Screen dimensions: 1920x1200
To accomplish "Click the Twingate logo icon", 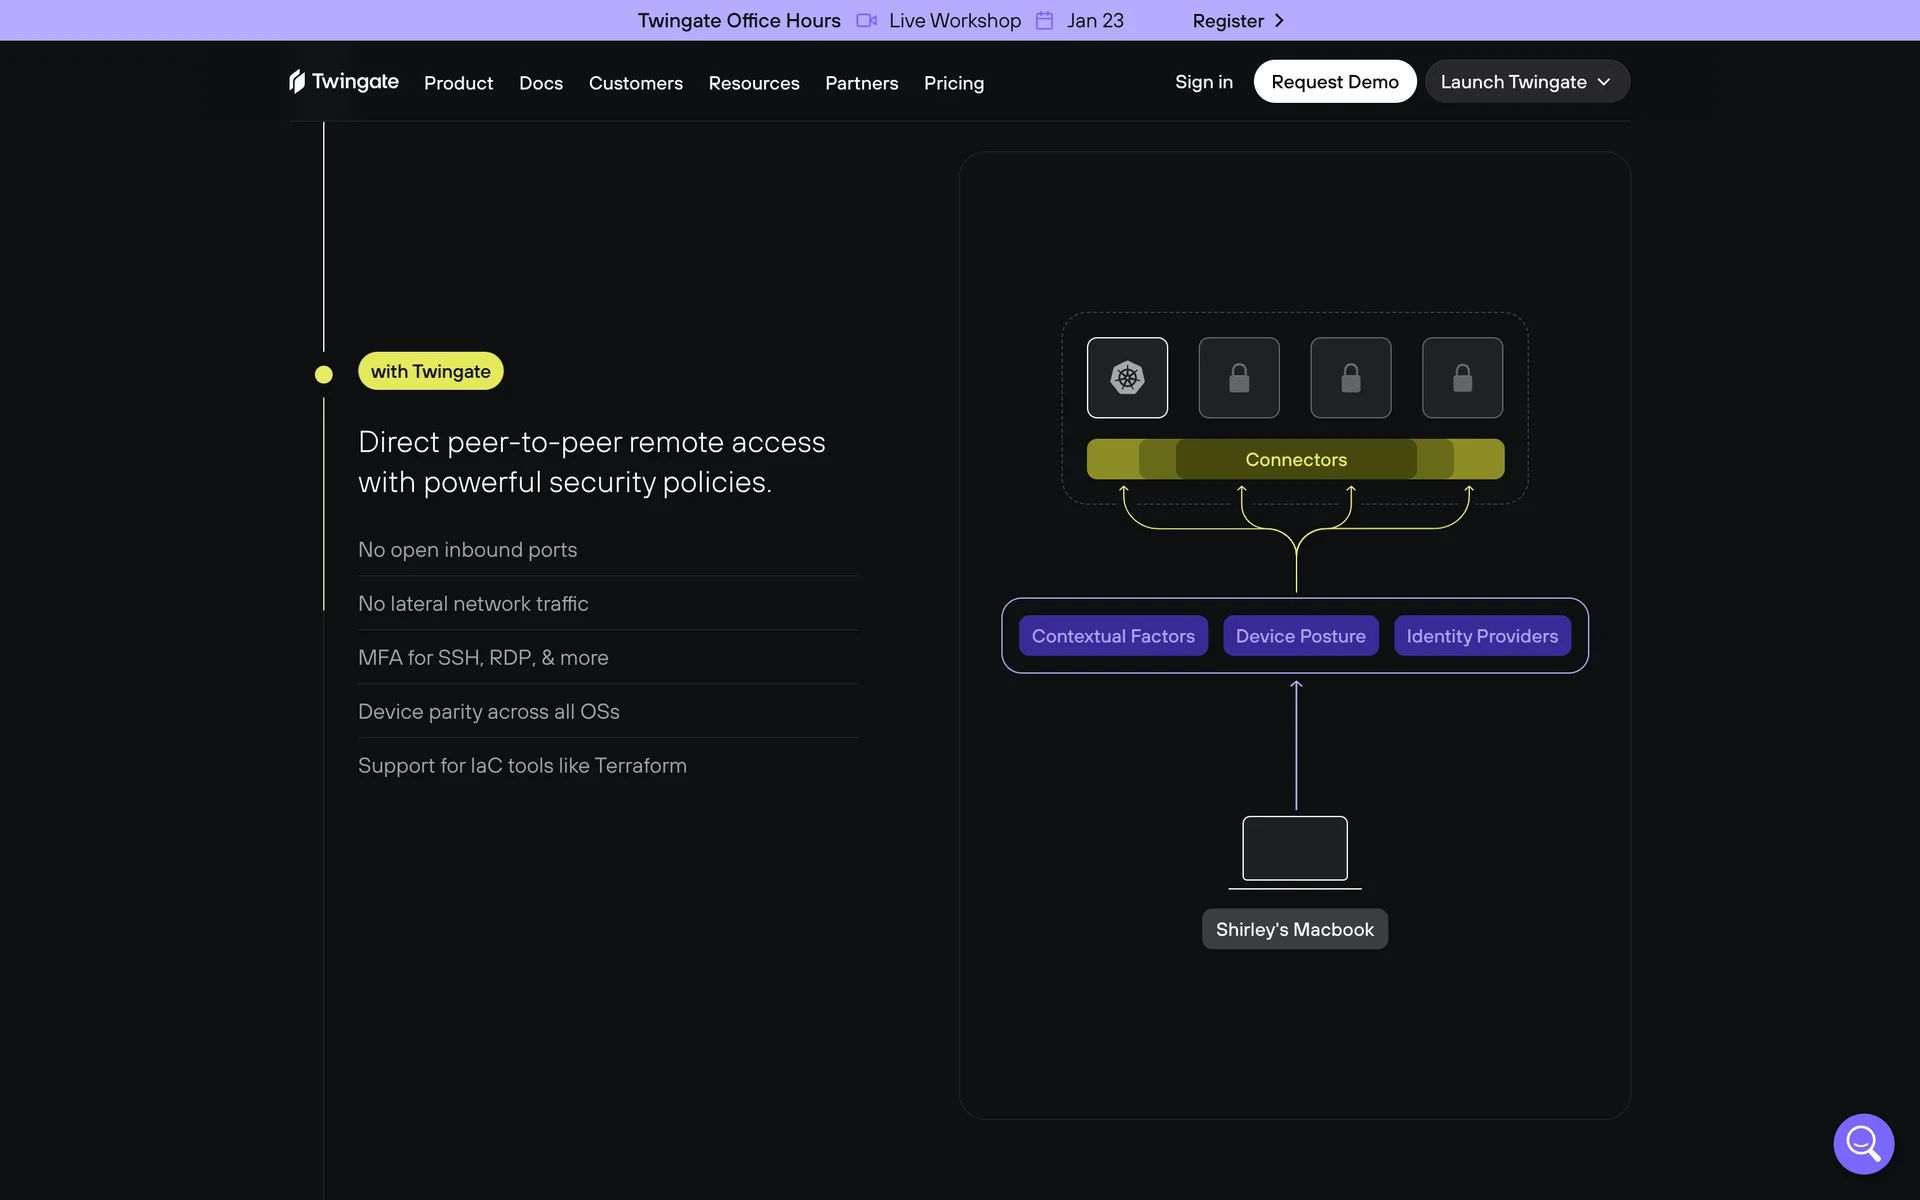I will pyautogui.click(x=297, y=81).
